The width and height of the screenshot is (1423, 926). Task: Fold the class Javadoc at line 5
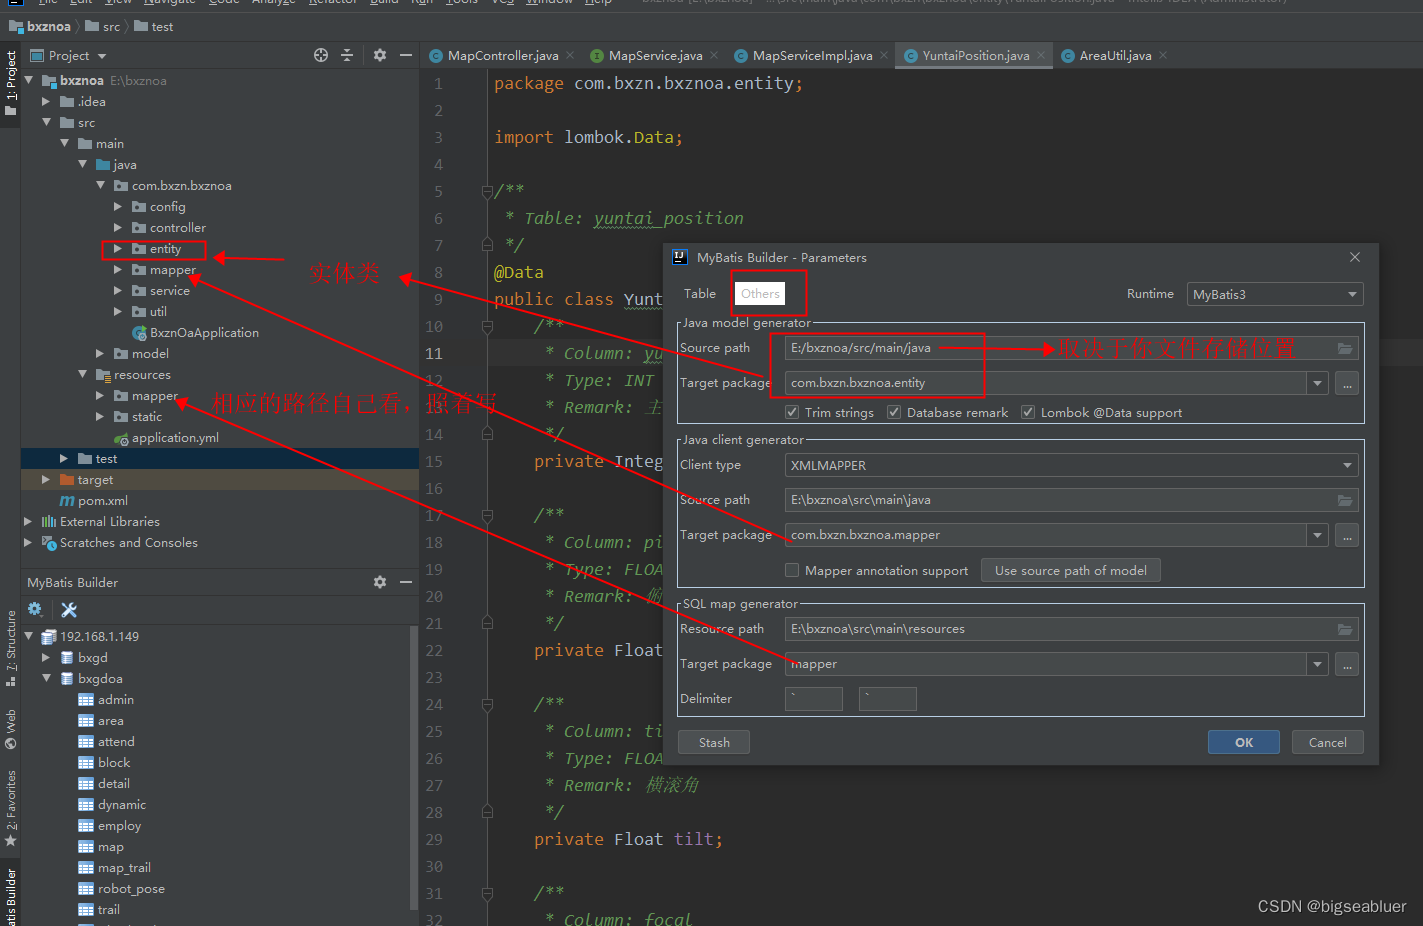click(487, 190)
